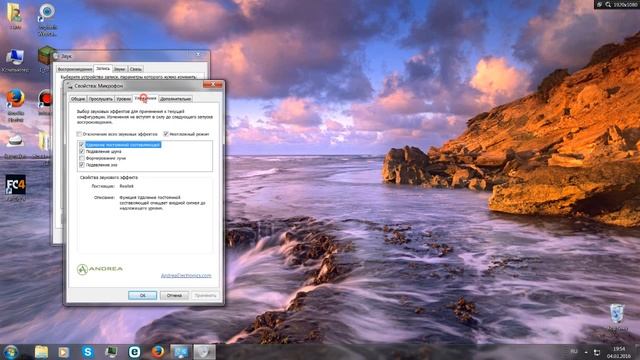This screenshot has height=360, width=640.
Task: Open Firefox from the taskbar
Action: coord(158,351)
